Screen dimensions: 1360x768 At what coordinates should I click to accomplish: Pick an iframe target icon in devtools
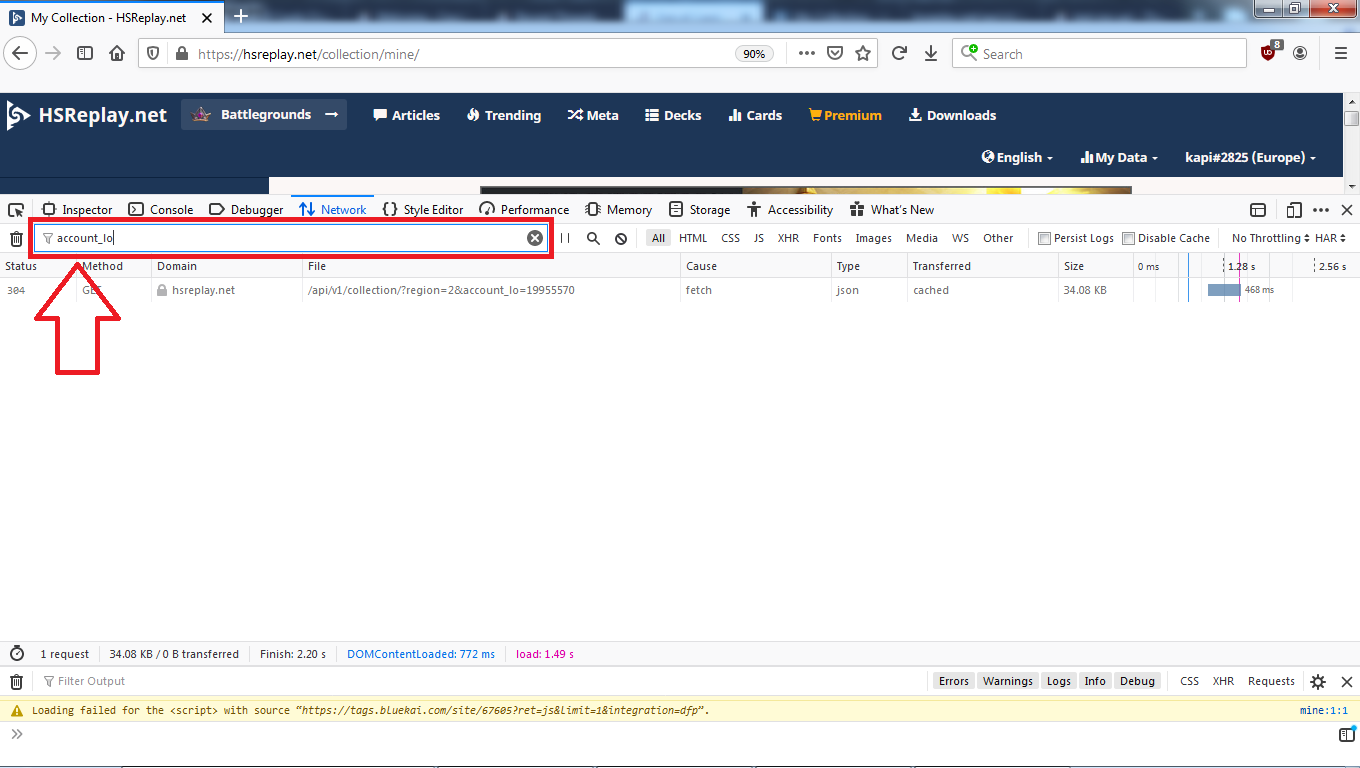pyautogui.click(x=1258, y=210)
